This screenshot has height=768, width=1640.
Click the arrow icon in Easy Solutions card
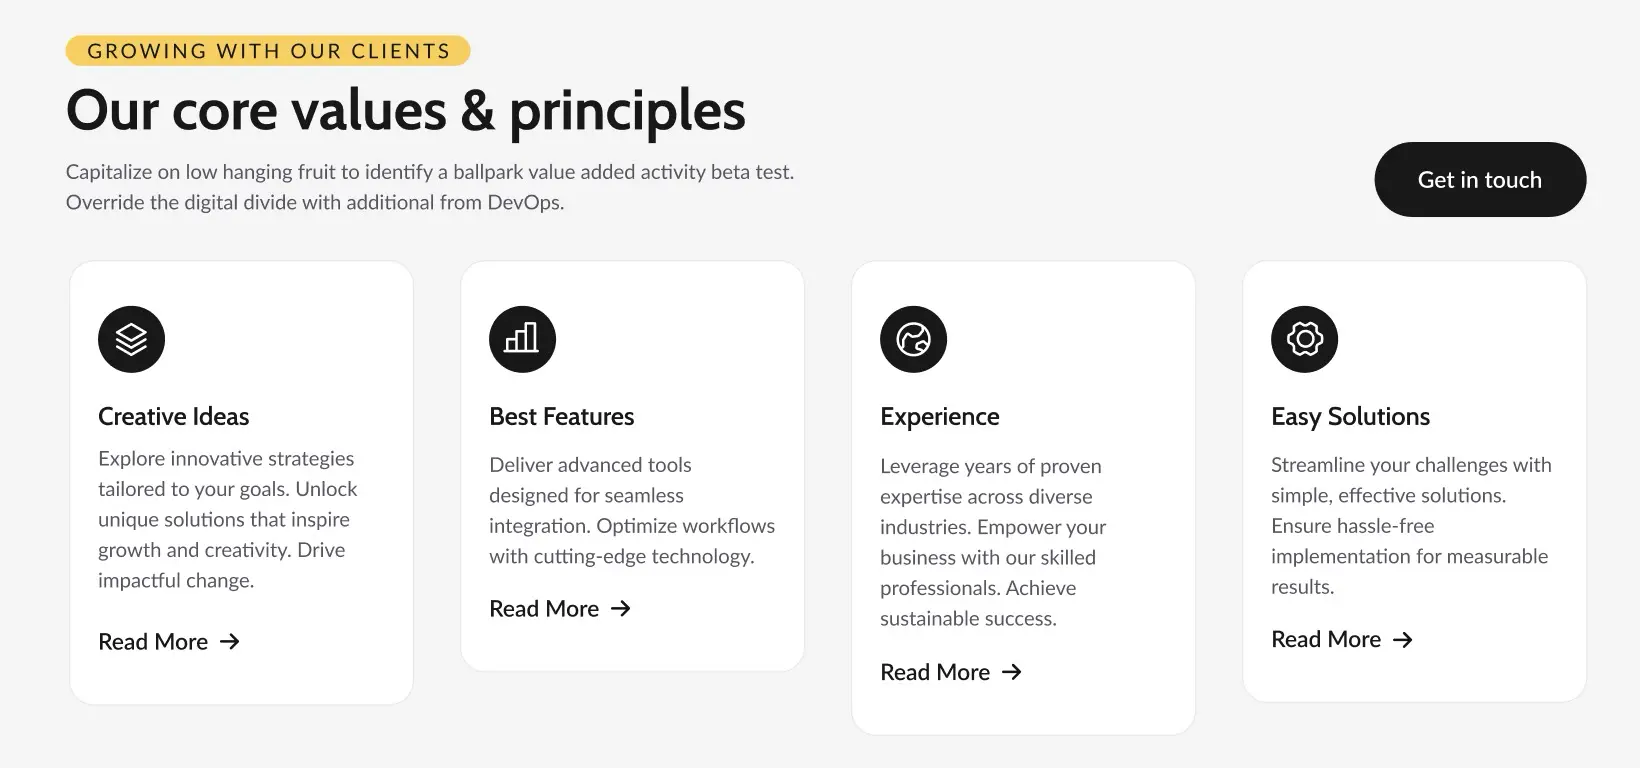1403,639
